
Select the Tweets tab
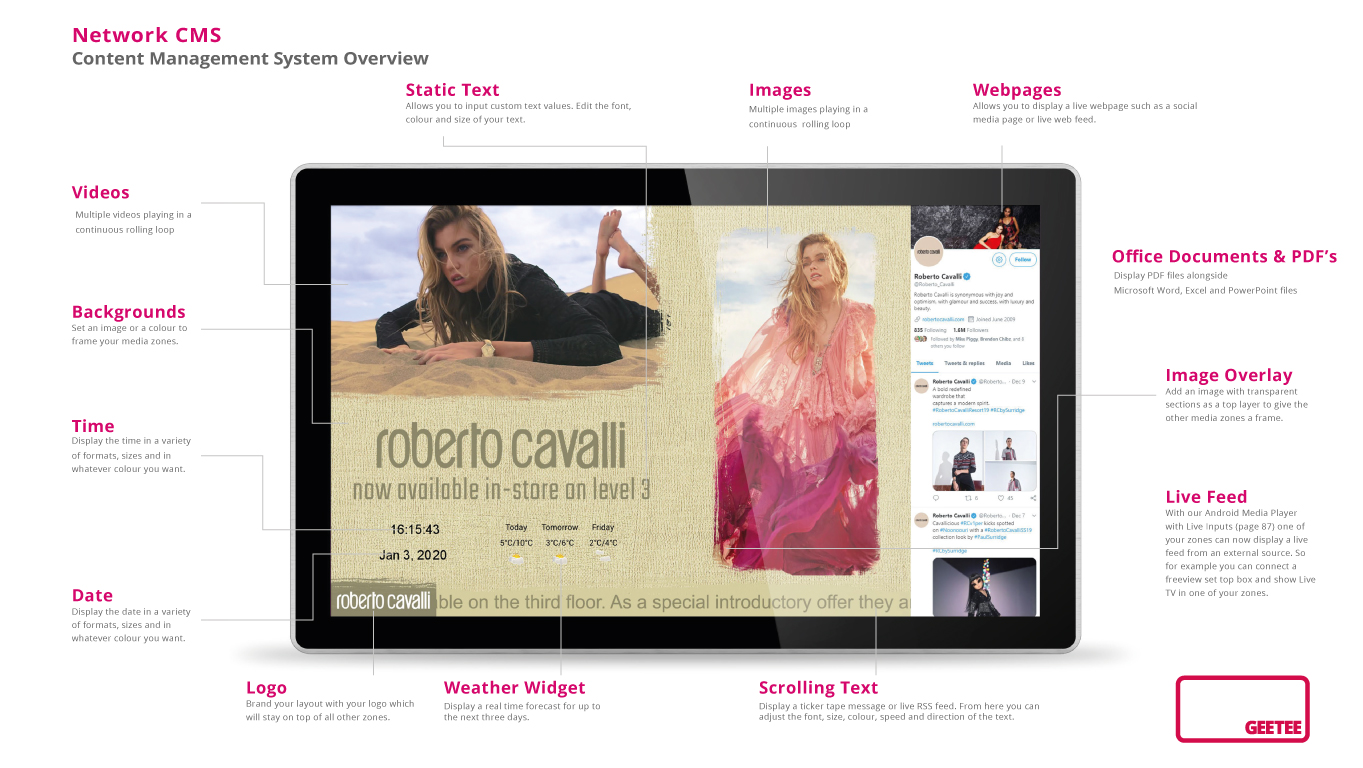925,363
